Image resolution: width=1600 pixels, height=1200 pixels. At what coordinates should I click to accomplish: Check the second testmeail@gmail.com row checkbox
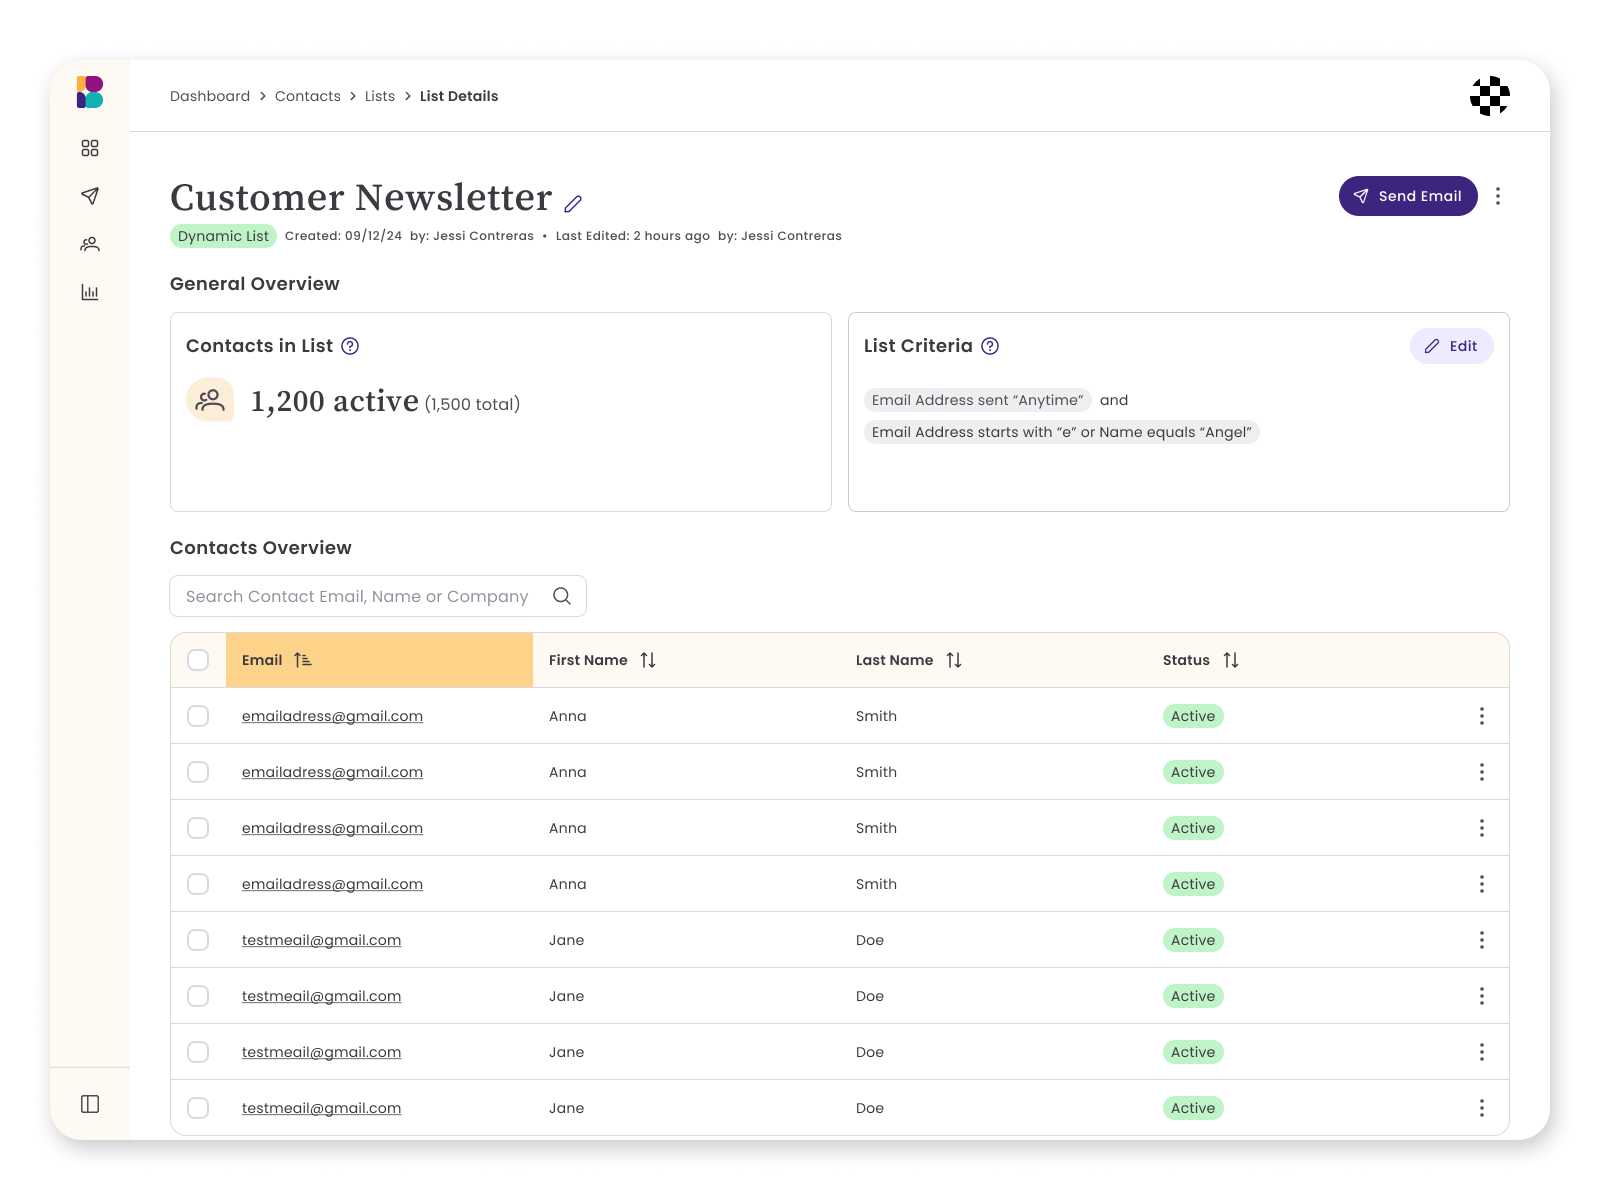point(198,996)
